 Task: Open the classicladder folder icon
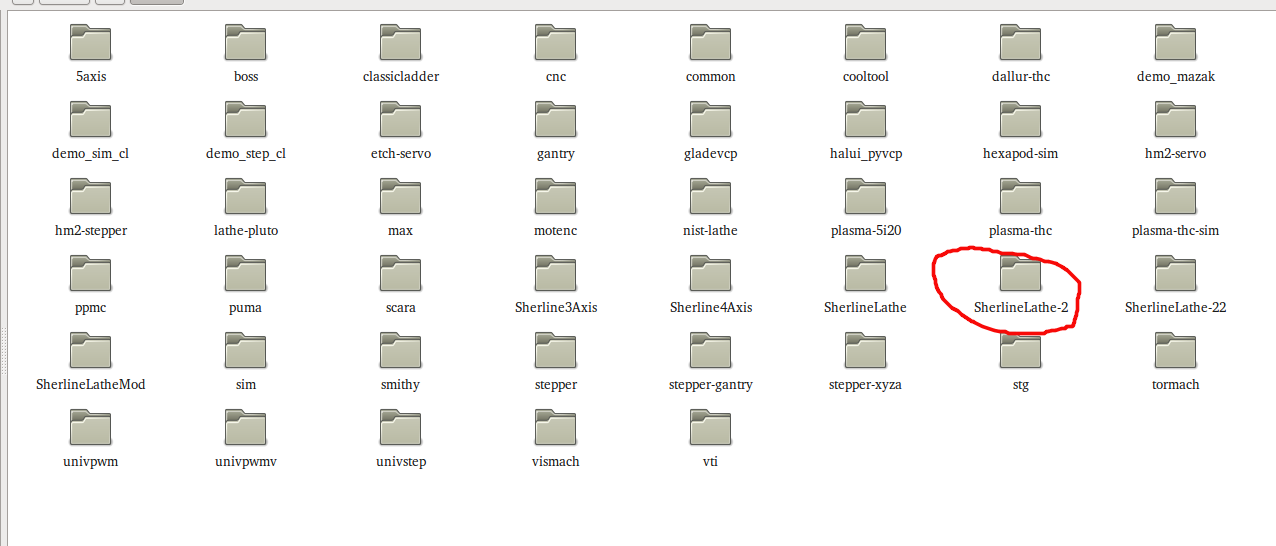pos(400,42)
